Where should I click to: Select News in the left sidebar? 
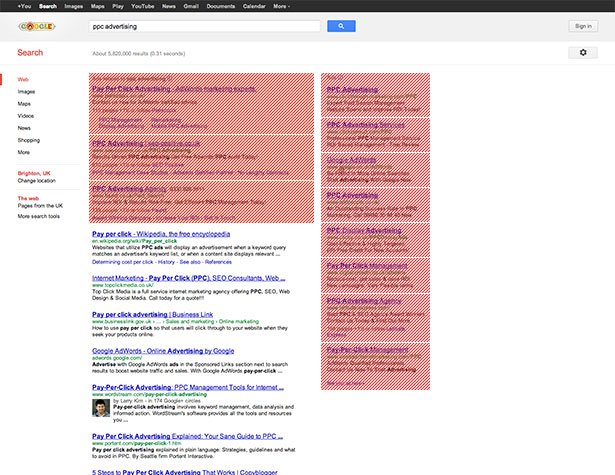pyautogui.click(x=24, y=128)
